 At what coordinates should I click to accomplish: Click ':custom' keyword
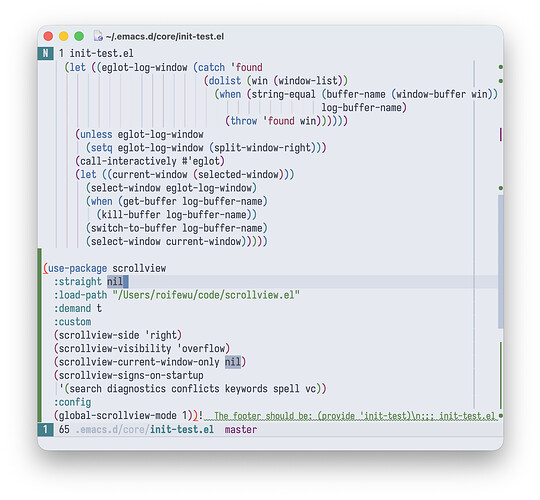[x=72, y=322]
